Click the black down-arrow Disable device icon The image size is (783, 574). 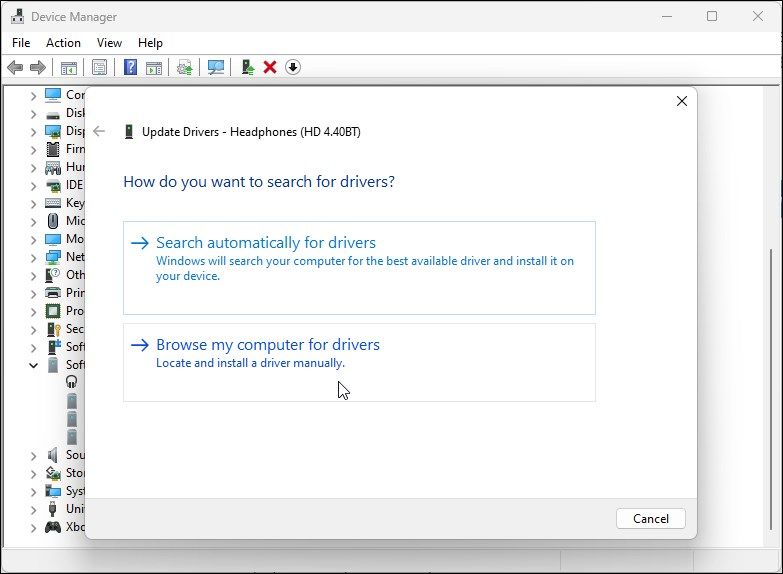click(x=293, y=67)
